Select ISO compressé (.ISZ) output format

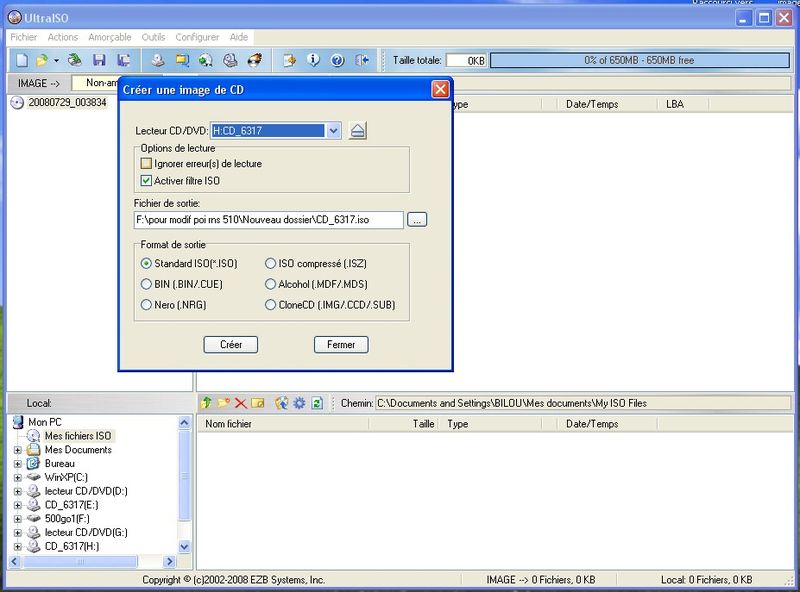click(x=270, y=263)
